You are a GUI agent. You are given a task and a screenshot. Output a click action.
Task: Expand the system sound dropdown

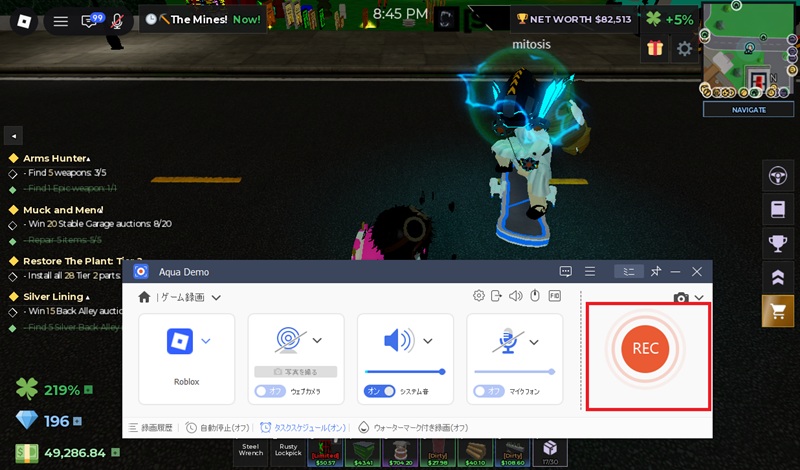428,341
